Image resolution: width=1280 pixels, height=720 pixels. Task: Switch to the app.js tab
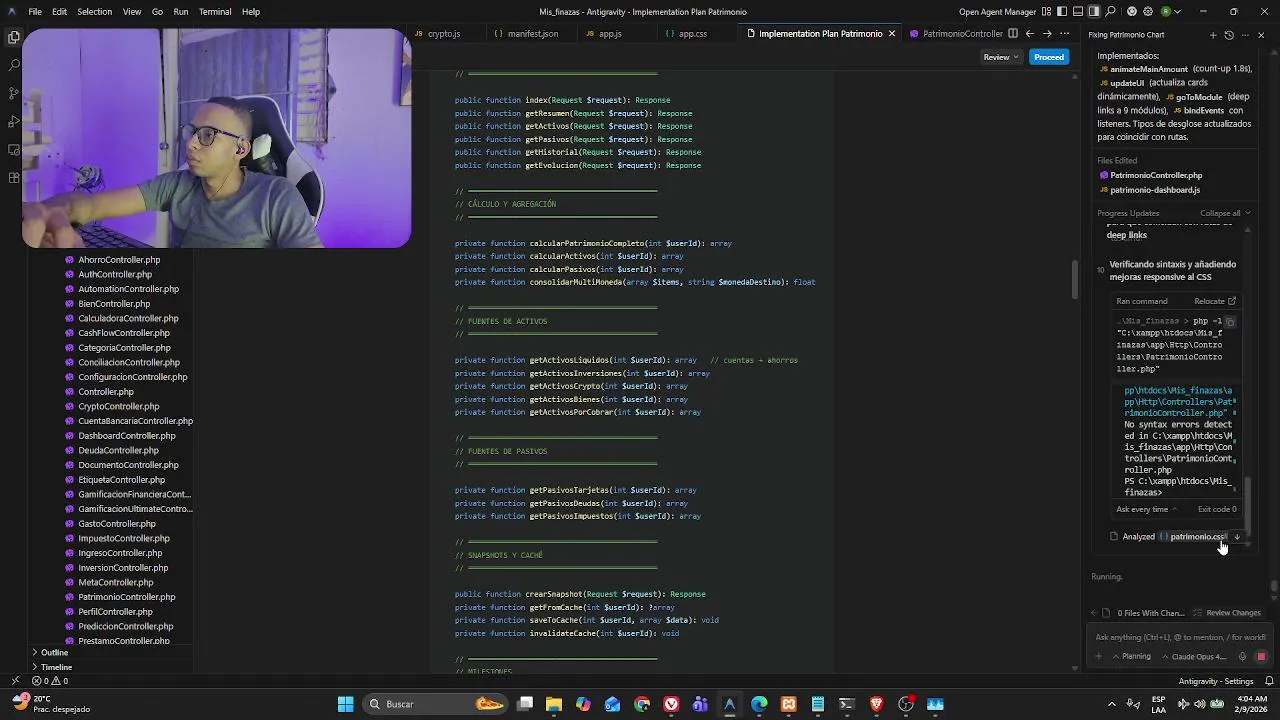[x=610, y=34]
